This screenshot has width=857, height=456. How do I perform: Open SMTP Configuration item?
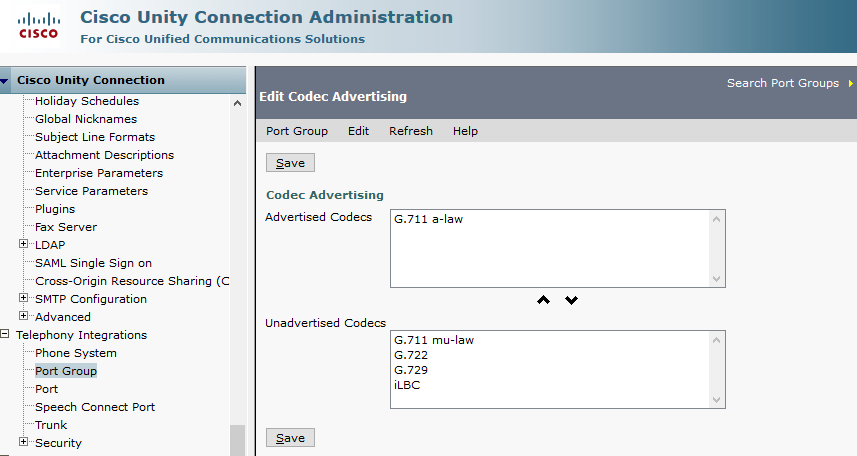click(x=91, y=300)
